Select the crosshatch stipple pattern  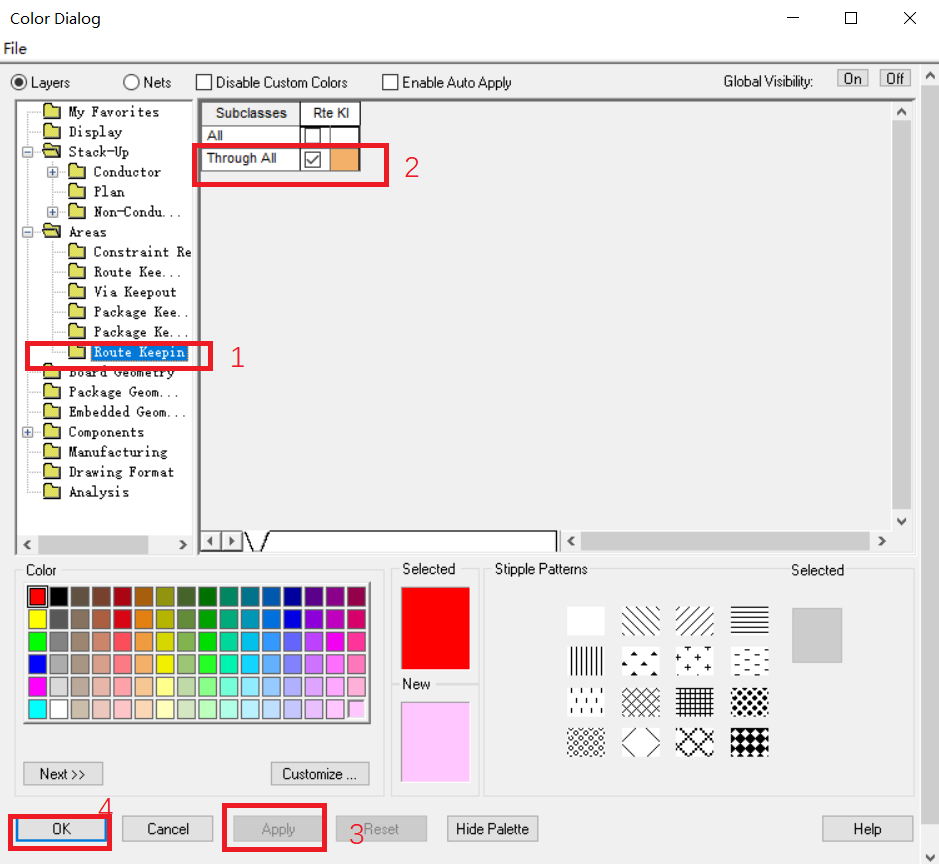[x=641, y=703]
